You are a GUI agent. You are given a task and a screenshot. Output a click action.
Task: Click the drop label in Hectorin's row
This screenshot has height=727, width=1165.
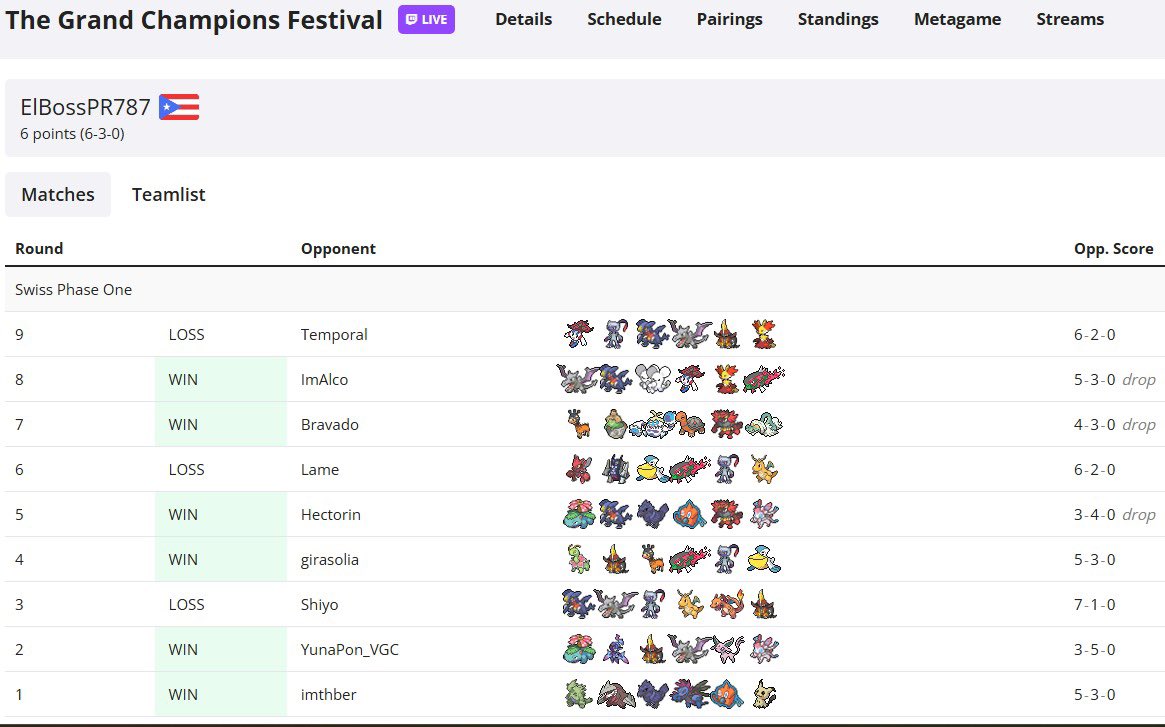pyautogui.click(x=1138, y=514)
